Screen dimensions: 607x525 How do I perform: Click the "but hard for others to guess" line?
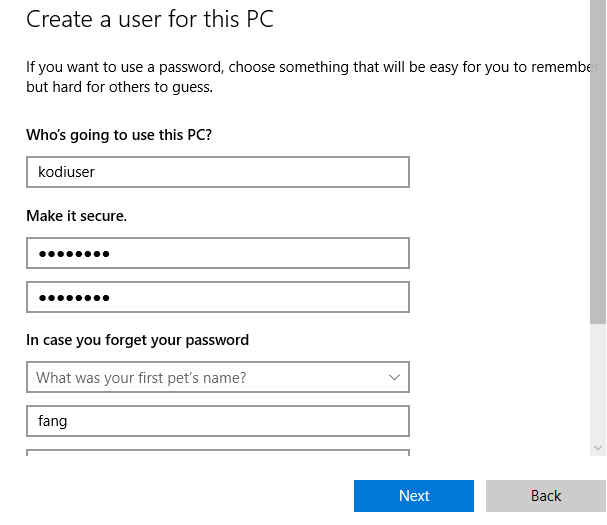tap(119, 87)
